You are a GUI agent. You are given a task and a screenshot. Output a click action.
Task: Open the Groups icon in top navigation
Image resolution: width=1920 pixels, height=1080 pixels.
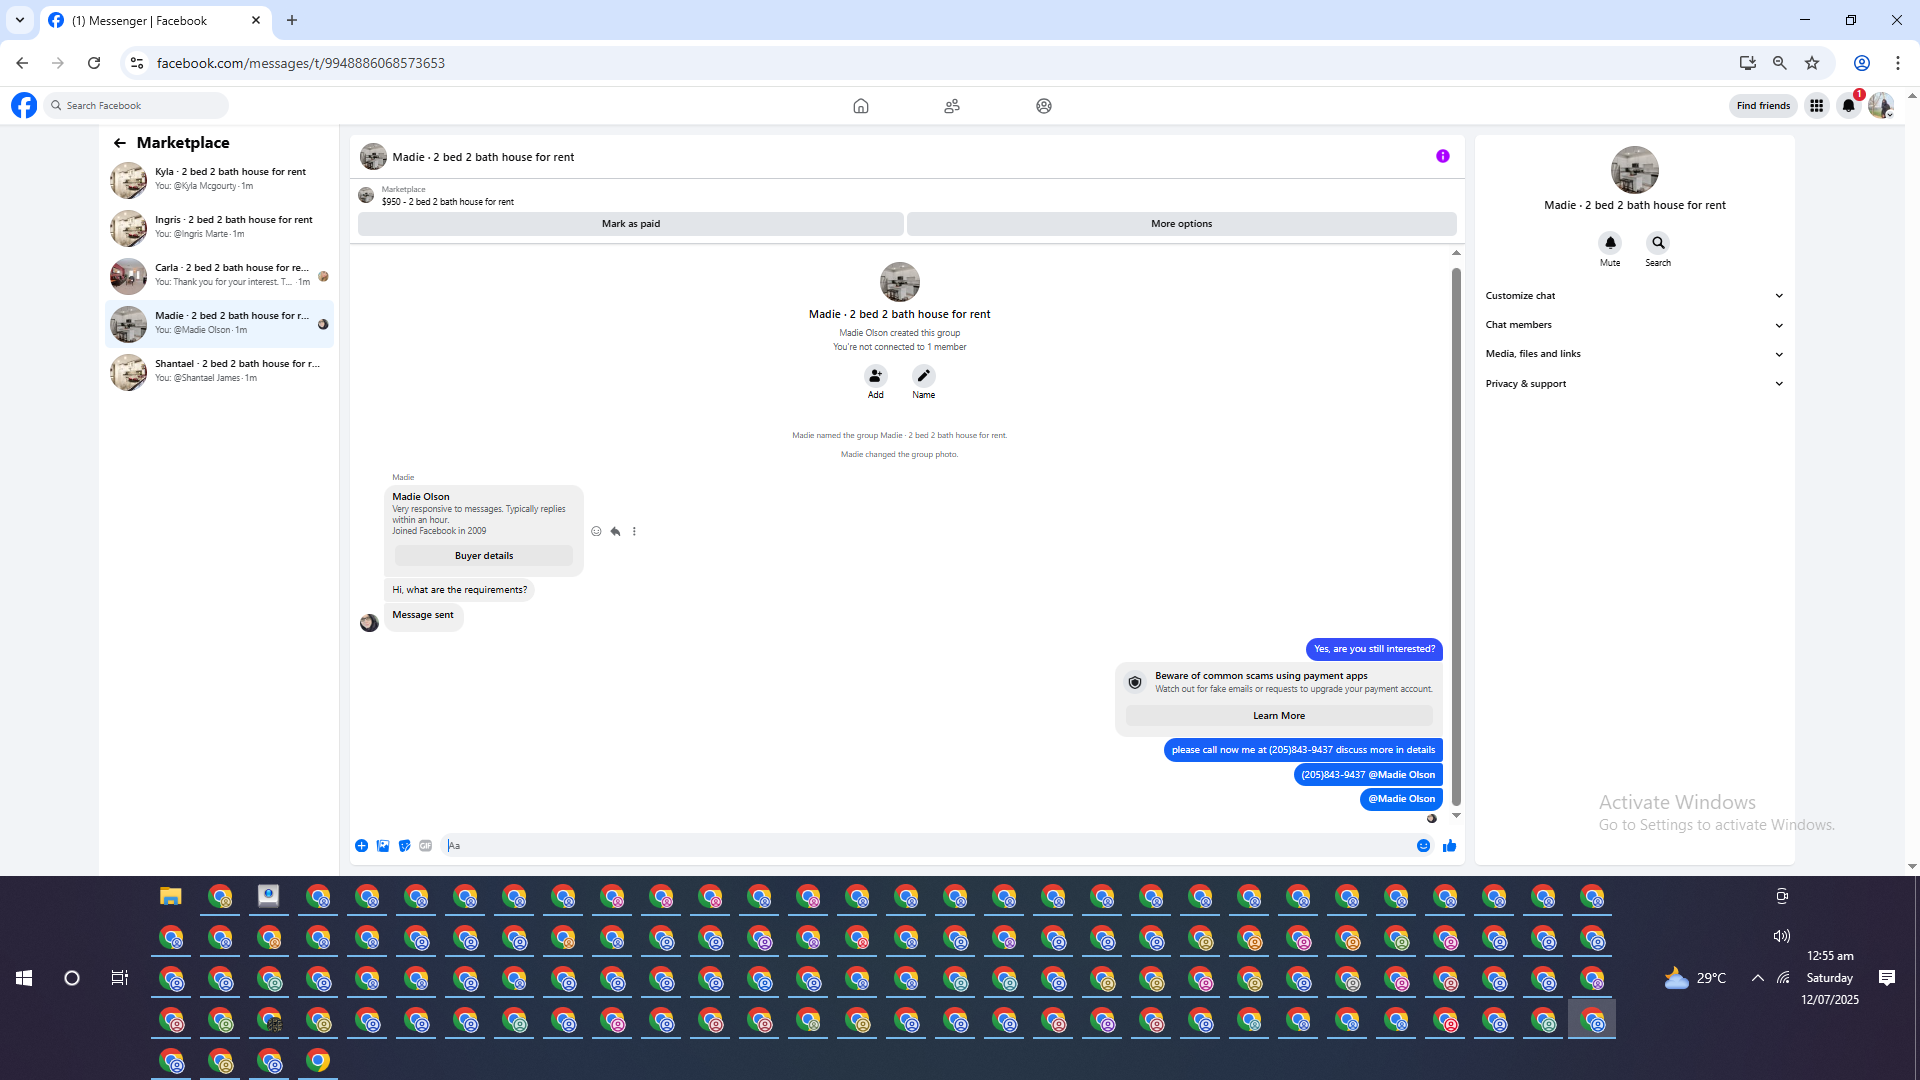(x=1044, y=106)
